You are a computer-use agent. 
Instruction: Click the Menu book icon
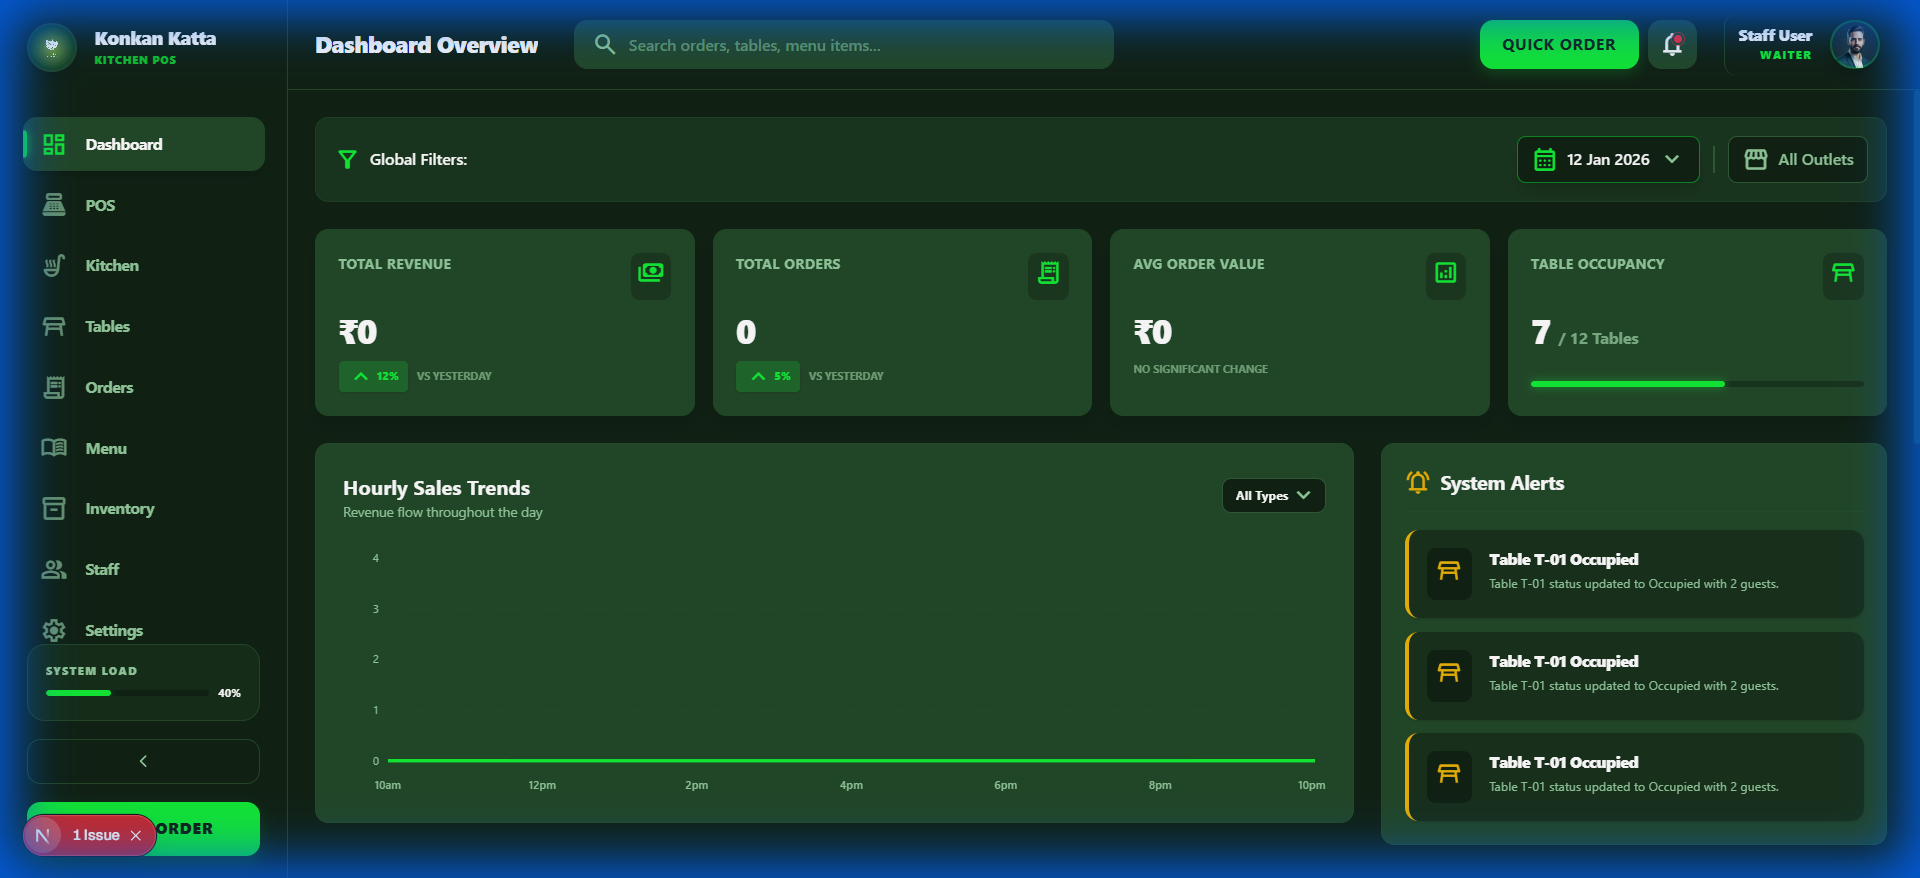[54, 448]
